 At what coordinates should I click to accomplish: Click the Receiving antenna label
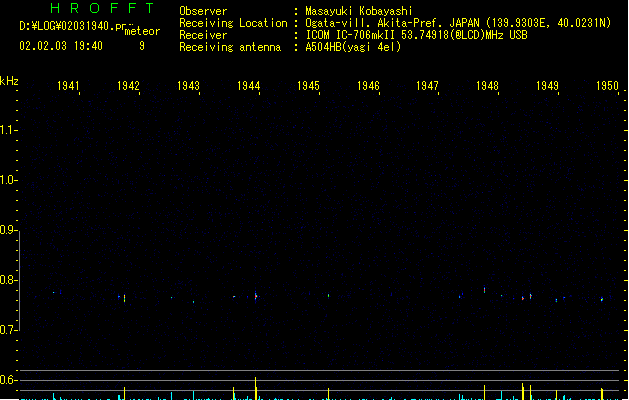pos(230,47)
